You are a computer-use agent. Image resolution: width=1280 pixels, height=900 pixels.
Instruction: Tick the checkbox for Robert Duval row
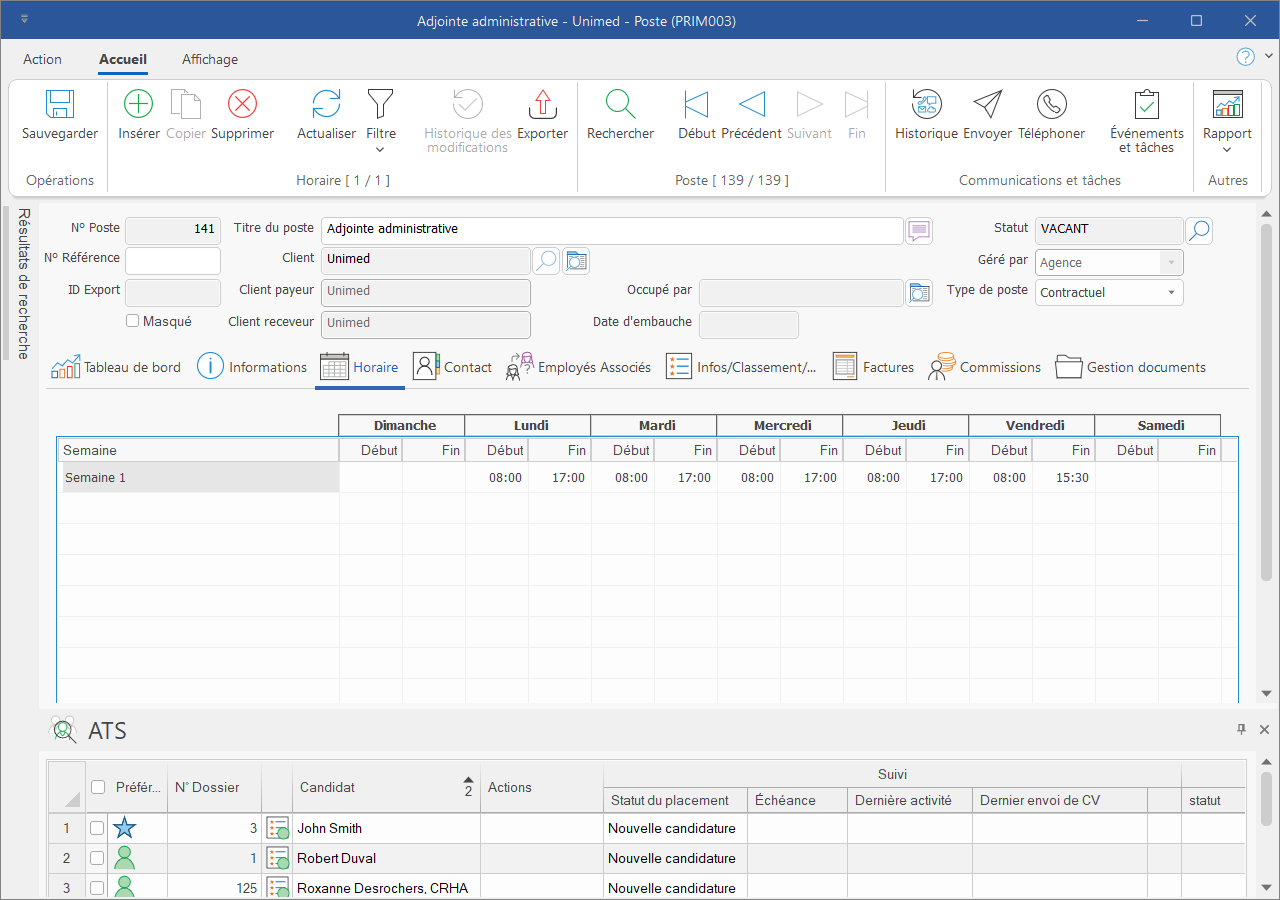coord(97,858)
